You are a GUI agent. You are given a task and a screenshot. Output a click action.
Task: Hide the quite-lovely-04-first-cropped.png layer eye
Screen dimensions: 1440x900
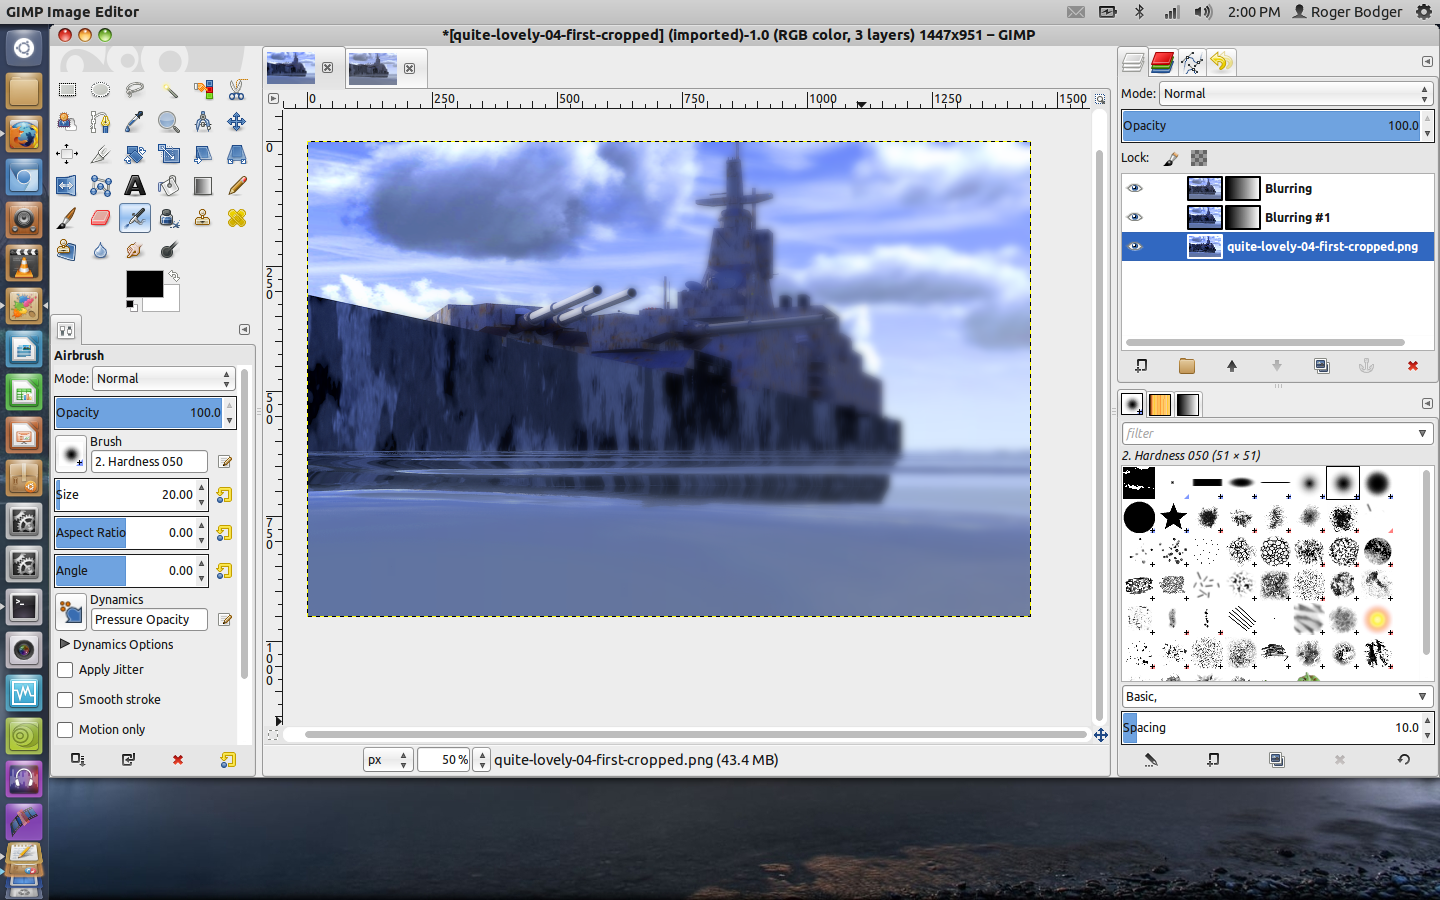pos(1134,246)
